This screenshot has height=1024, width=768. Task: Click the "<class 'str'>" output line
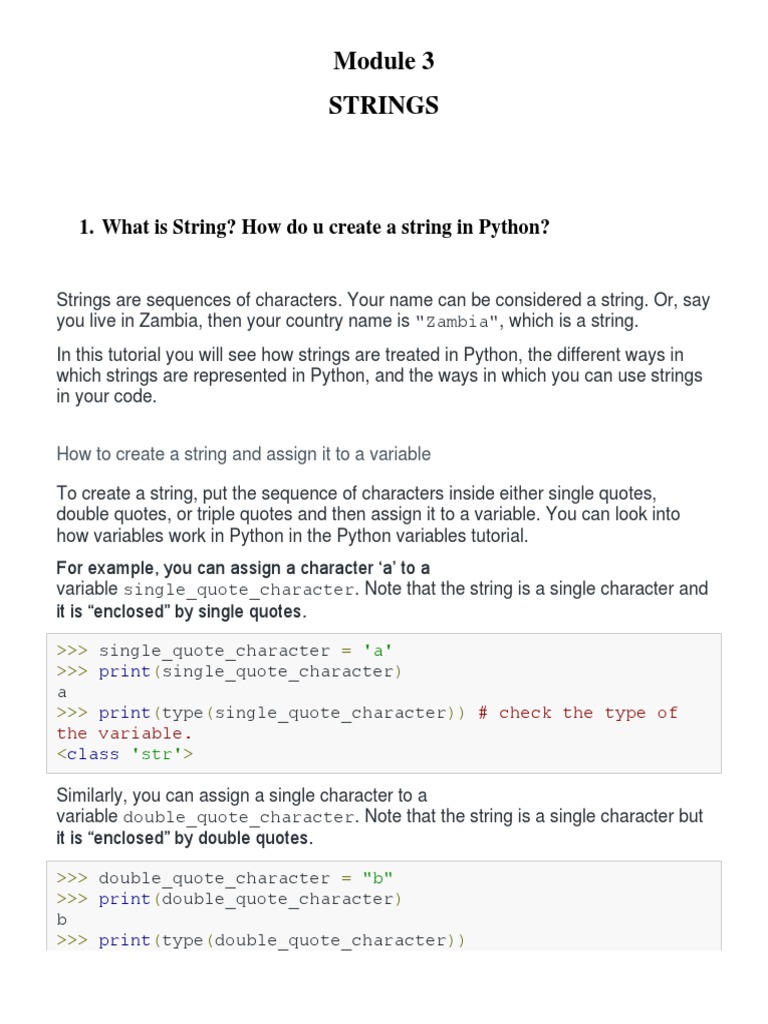tap(125, 754)
